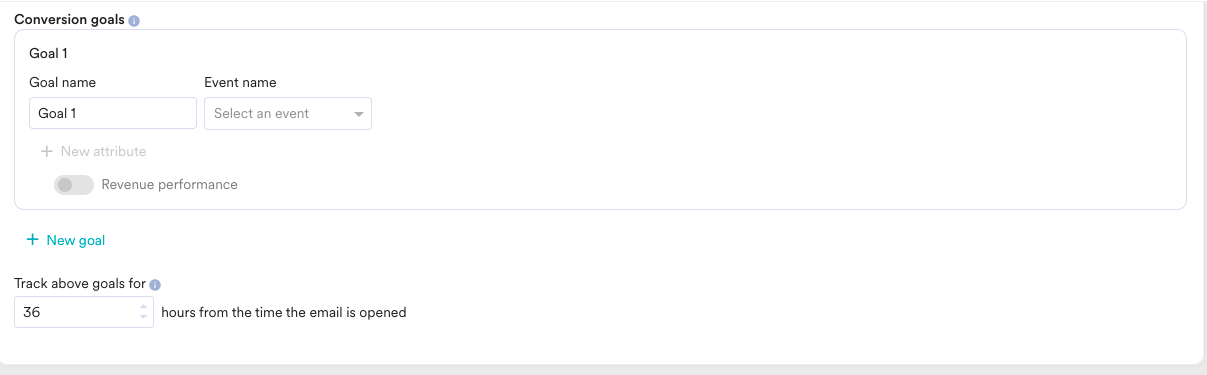Click the Event name field label
This screenshot has height=375, width=1207.
(x=240, y=82)
